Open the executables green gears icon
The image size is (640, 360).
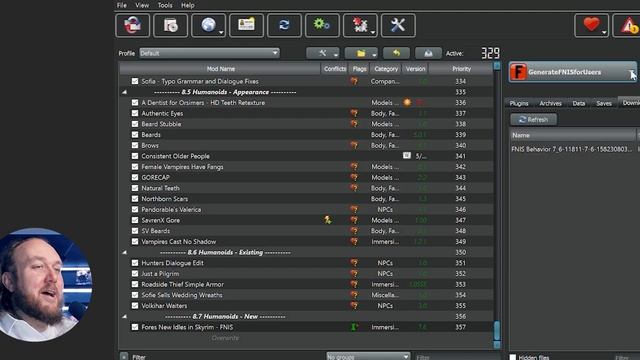click(x=322, y=25)
